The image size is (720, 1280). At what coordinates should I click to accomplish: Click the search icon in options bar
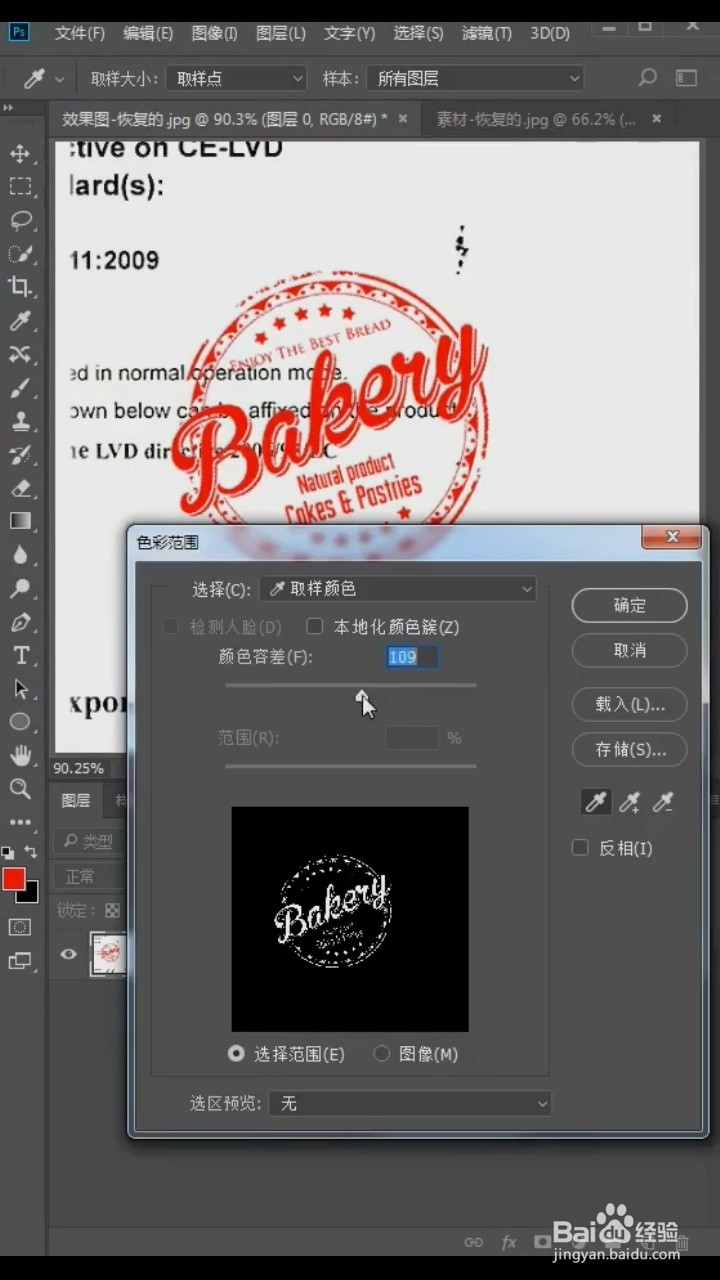[x=648, y=78]
